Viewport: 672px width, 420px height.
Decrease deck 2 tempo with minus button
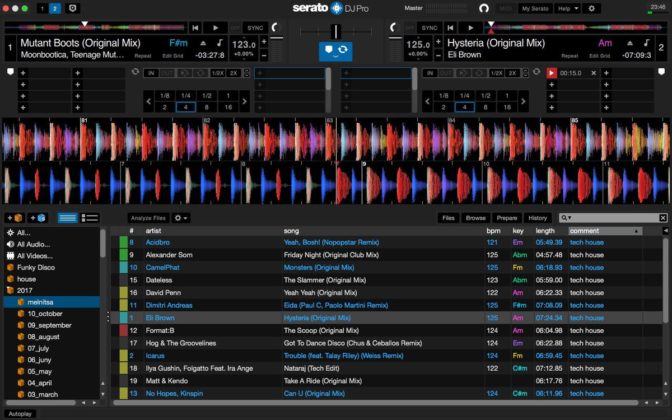click(438, 55)
